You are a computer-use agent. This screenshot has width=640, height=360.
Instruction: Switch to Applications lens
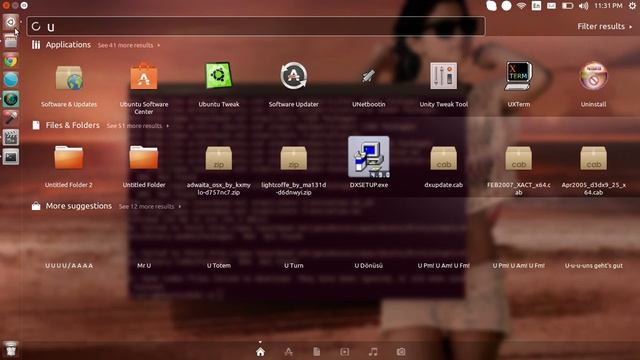point(289,352)
